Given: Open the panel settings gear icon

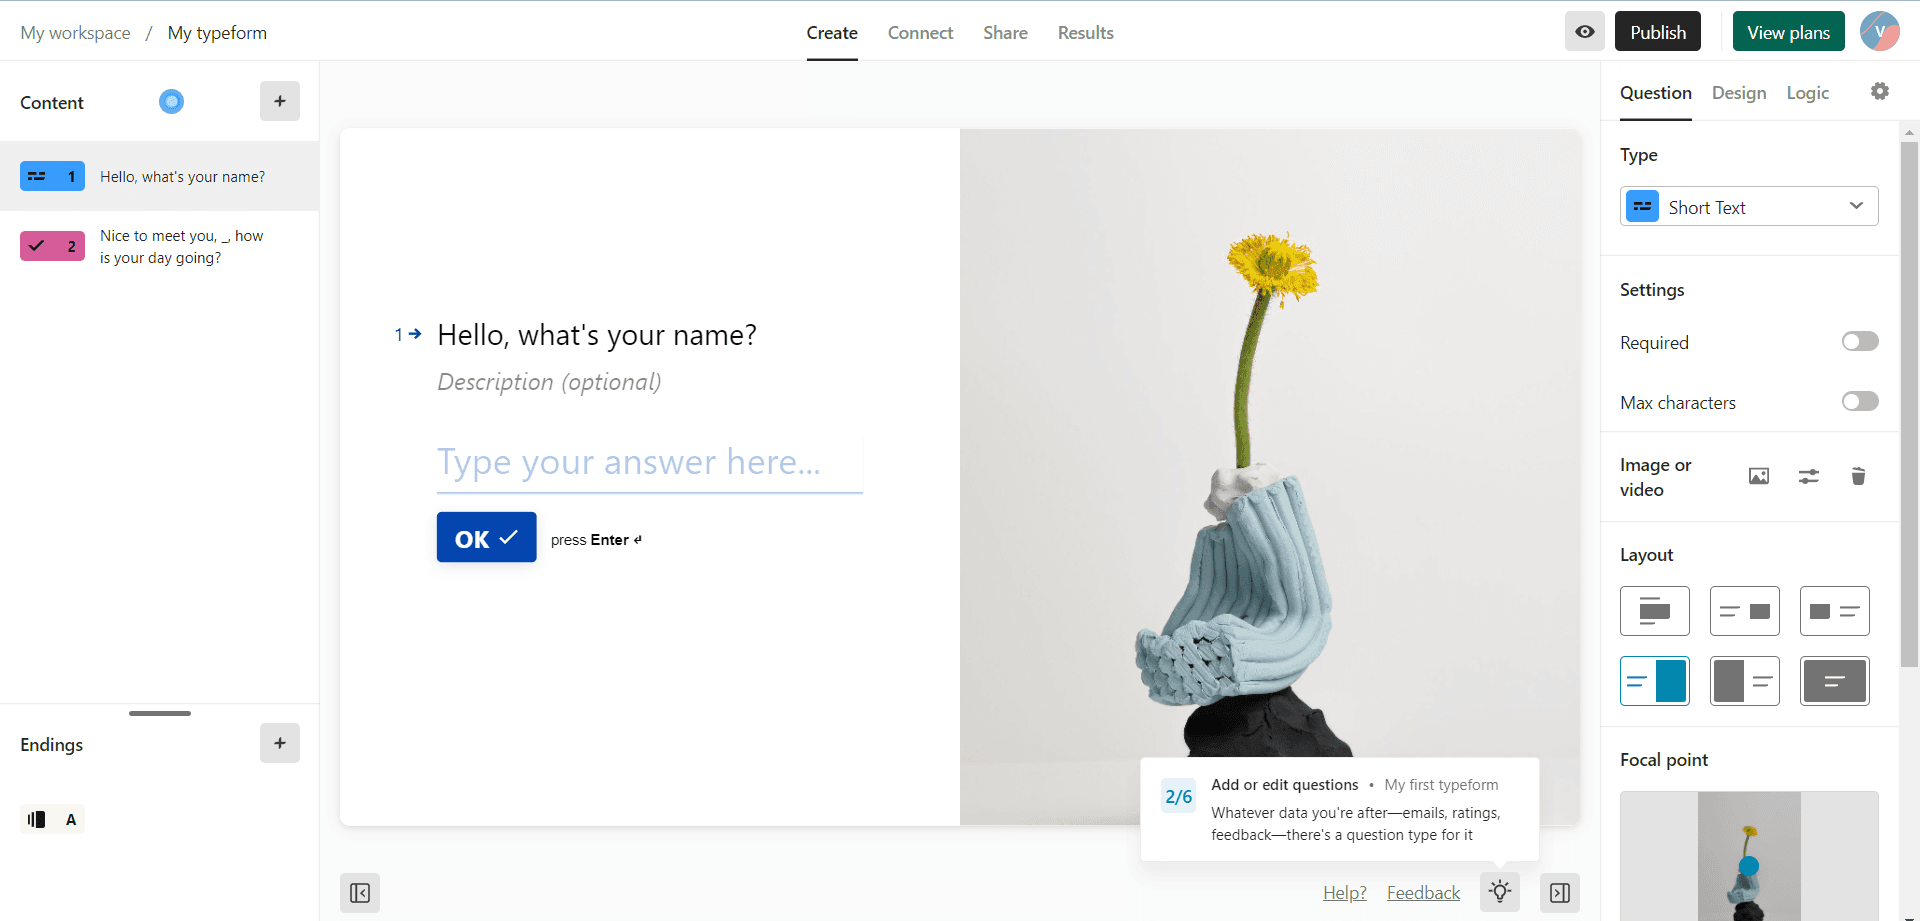Looking at the screenshot, I should [x=1880, y=91].
